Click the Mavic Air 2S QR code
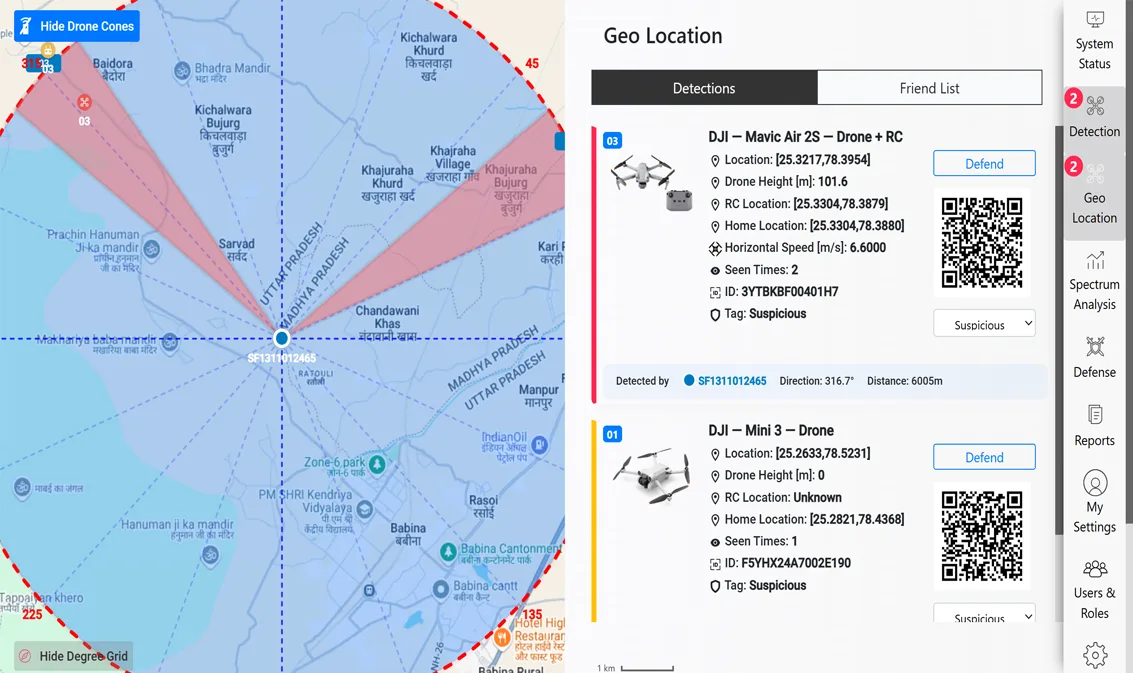The width and height of the screenshot is (1133, 673). coord(982,243)
